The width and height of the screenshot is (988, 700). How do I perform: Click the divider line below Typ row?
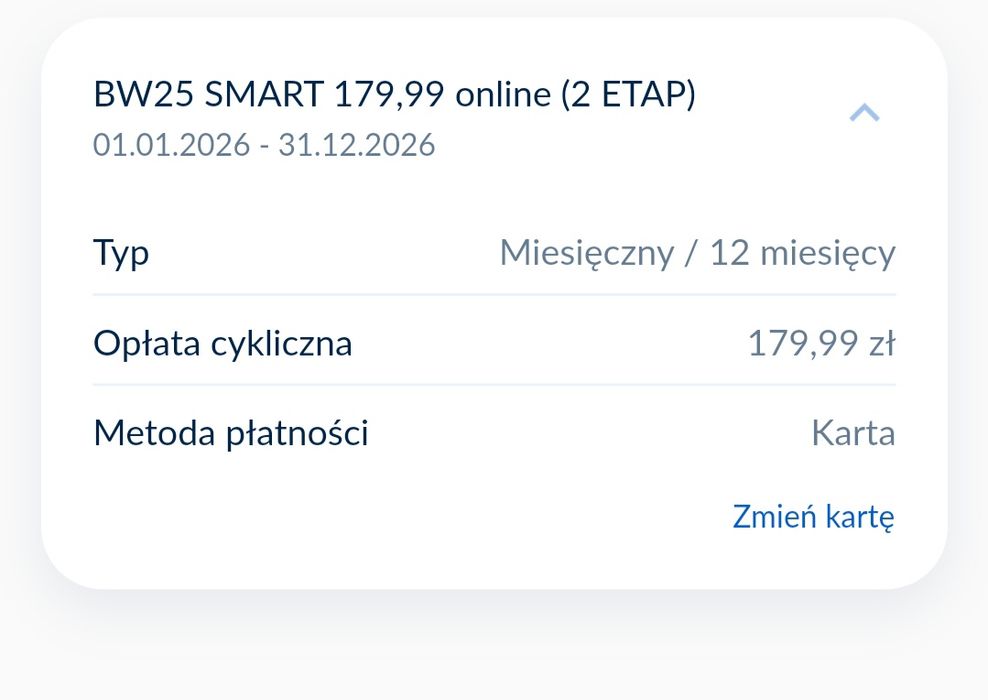point(494,295)
